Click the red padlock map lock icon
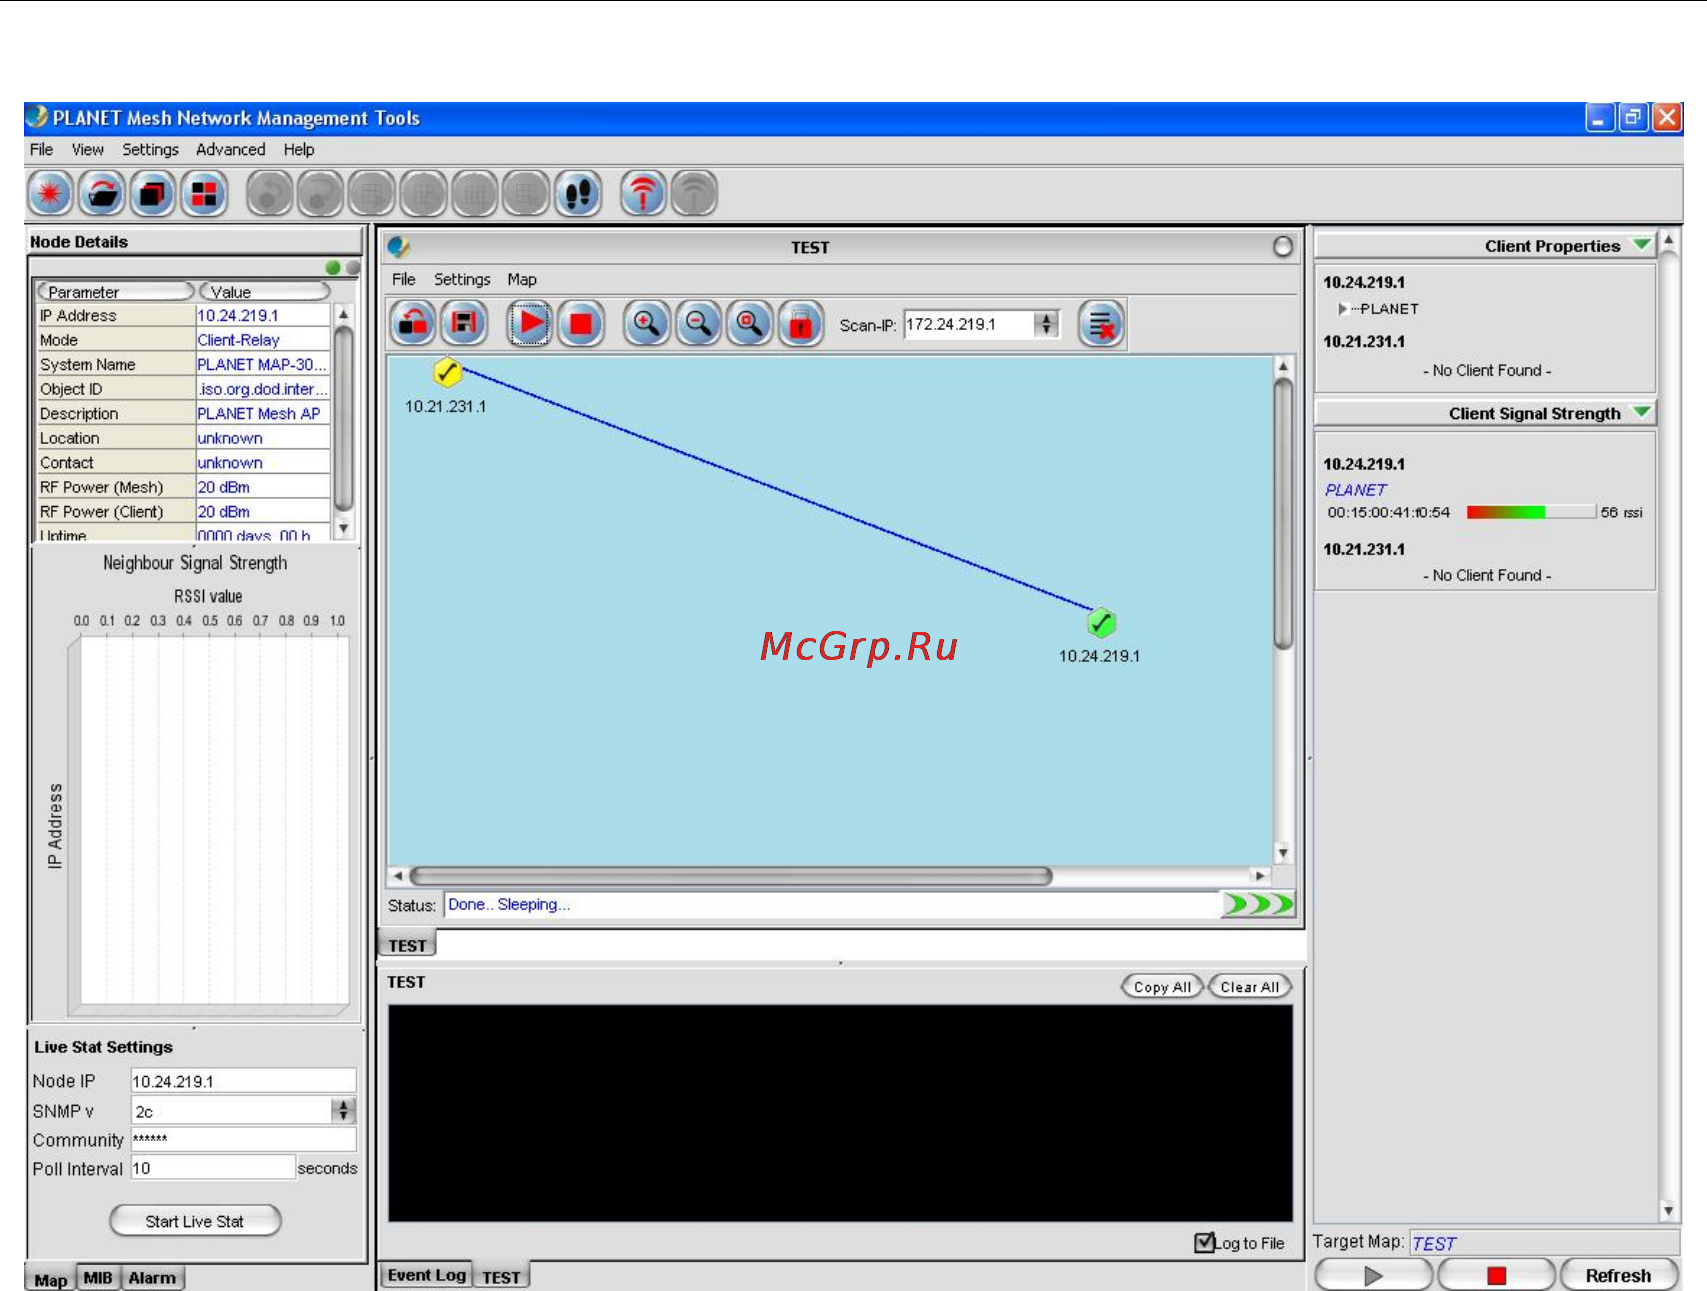This screenshot has width=1707, height=1291. 800,324
